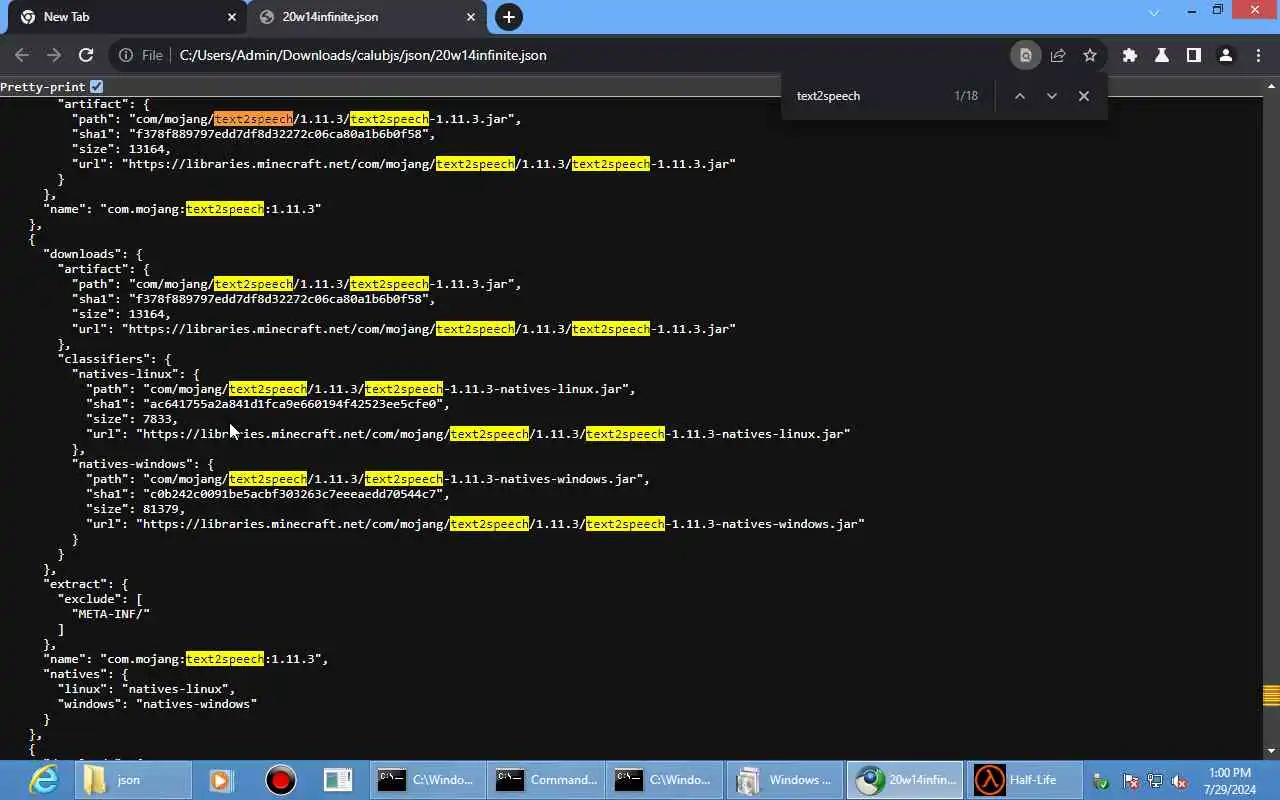Click the sha1 ac641755a2a841d1fca9e660194f42523ee5cfe0 value
This screenshot has height=800, width=1280.
click(295, 404)
